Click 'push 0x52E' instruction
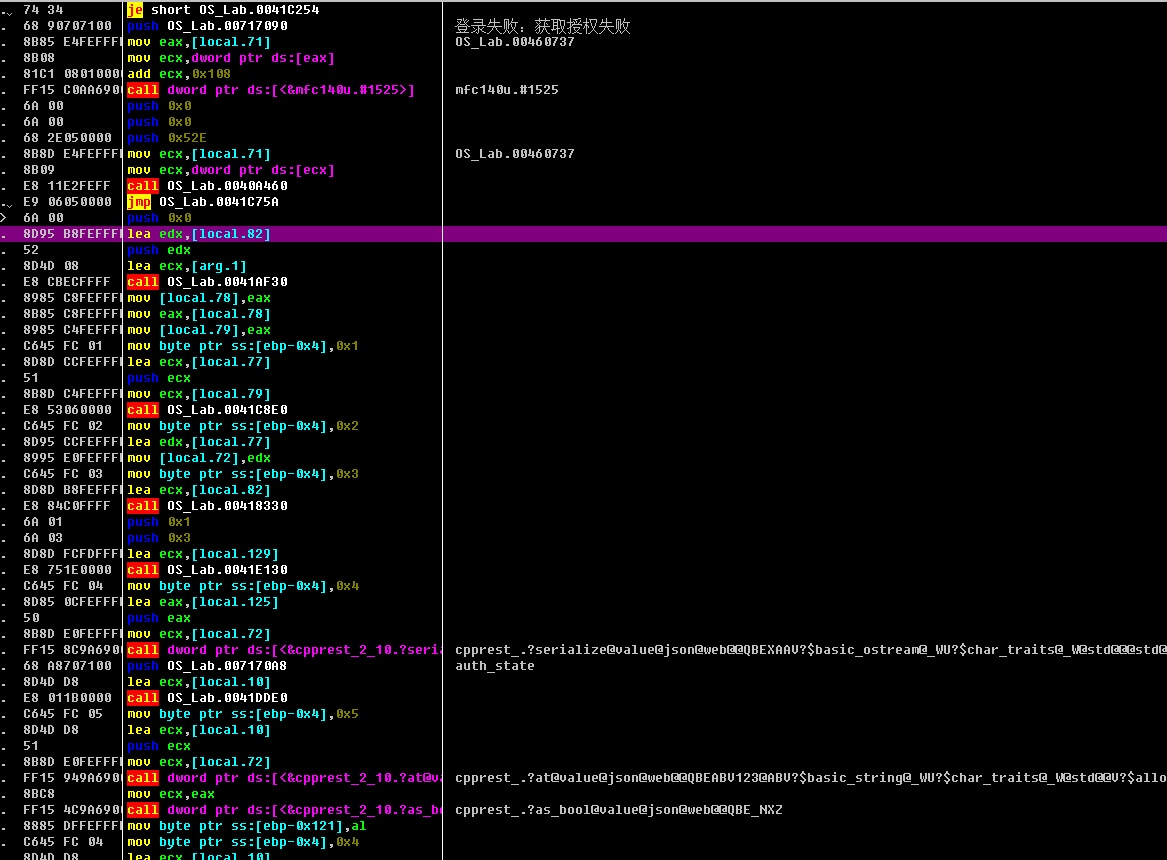This screenshot has height=860, width=1167. point(167,138)
